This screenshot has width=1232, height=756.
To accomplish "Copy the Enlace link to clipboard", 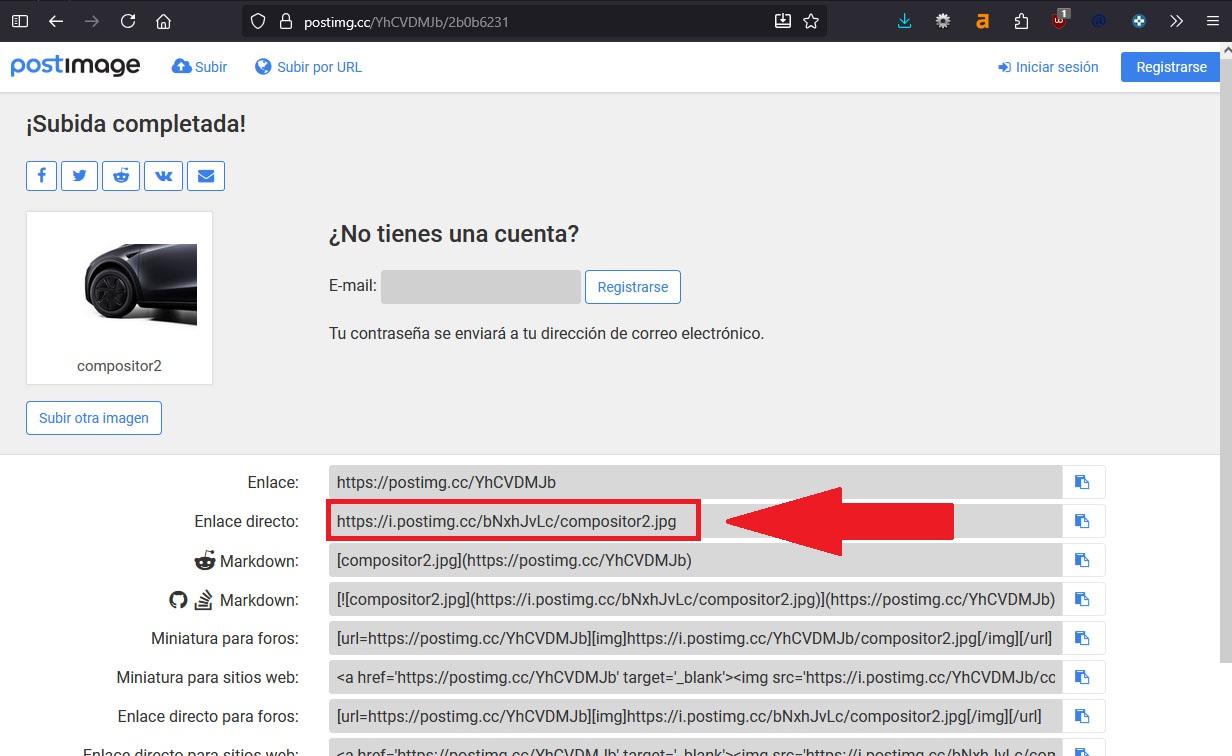I will coord(1081,482).
